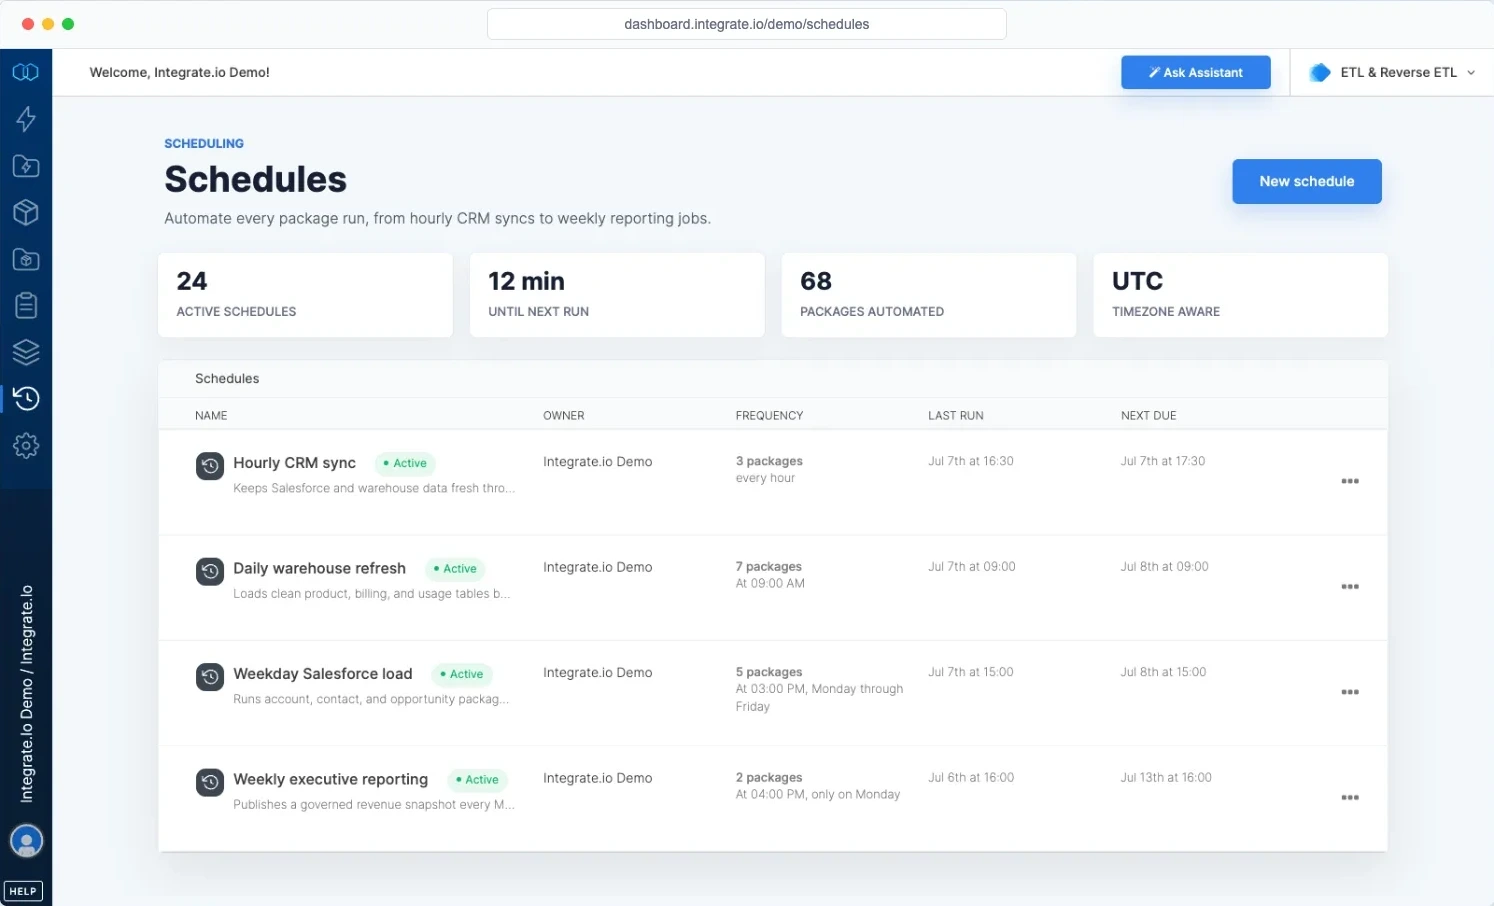This screenshot has height=906, width=1494.
Task: Click last run 'Jul 7th at 16:30'
Action: [971, 461]
